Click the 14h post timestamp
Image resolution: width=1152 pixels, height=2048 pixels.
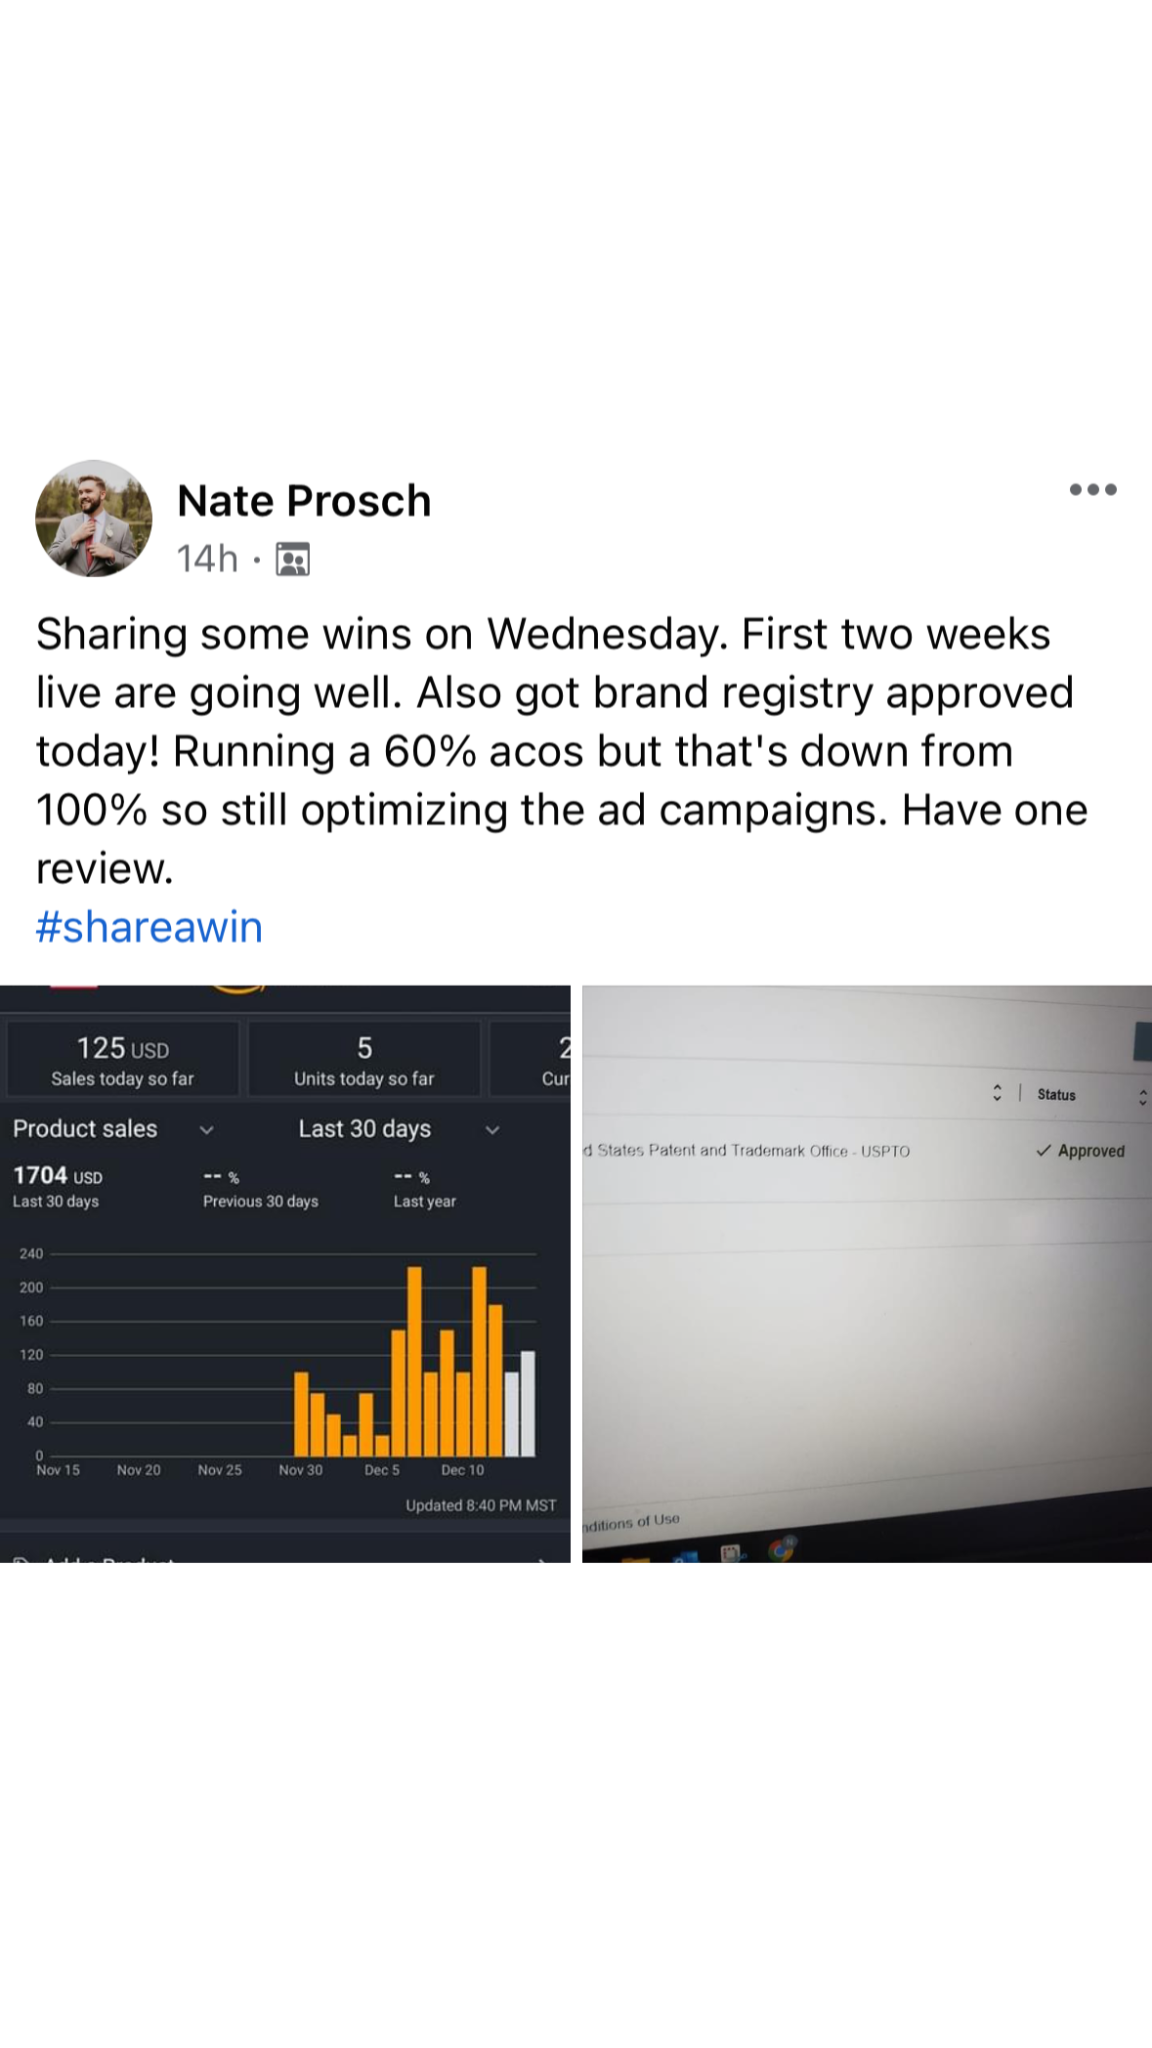[207, 559]
